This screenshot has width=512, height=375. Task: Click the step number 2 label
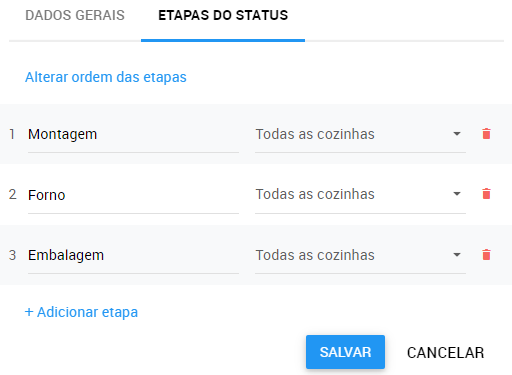tap(12, 194)
